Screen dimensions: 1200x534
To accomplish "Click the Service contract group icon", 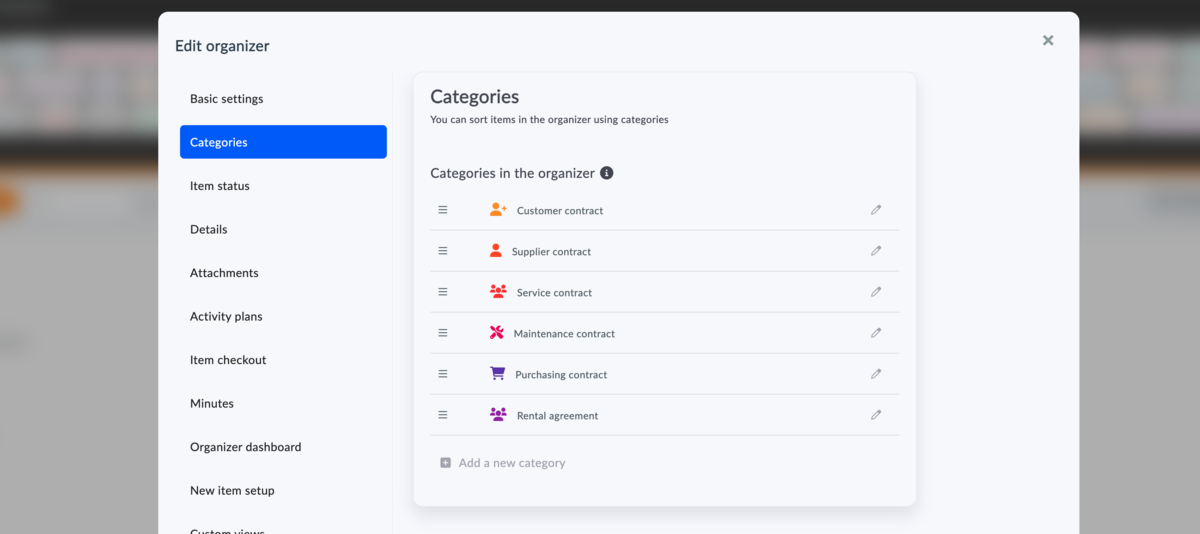I will pos(498,292).
